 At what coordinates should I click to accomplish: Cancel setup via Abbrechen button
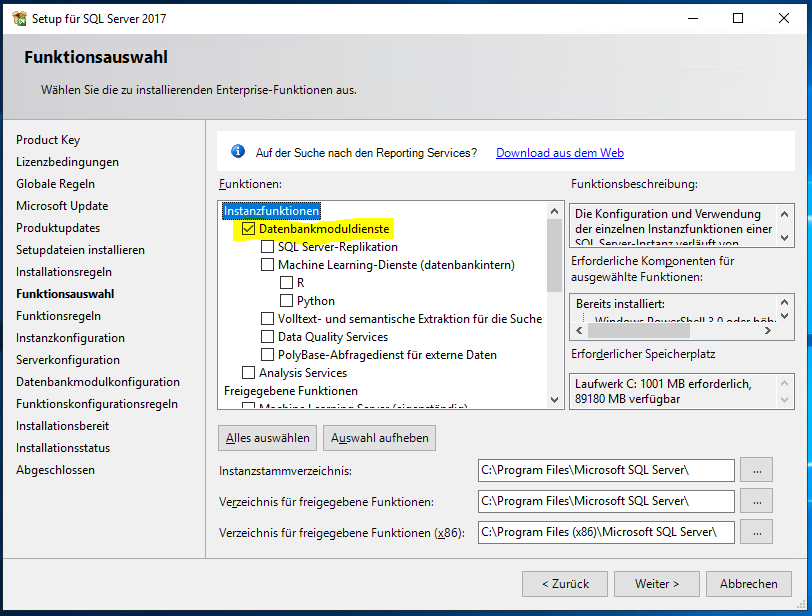click(x=748, y=584)
